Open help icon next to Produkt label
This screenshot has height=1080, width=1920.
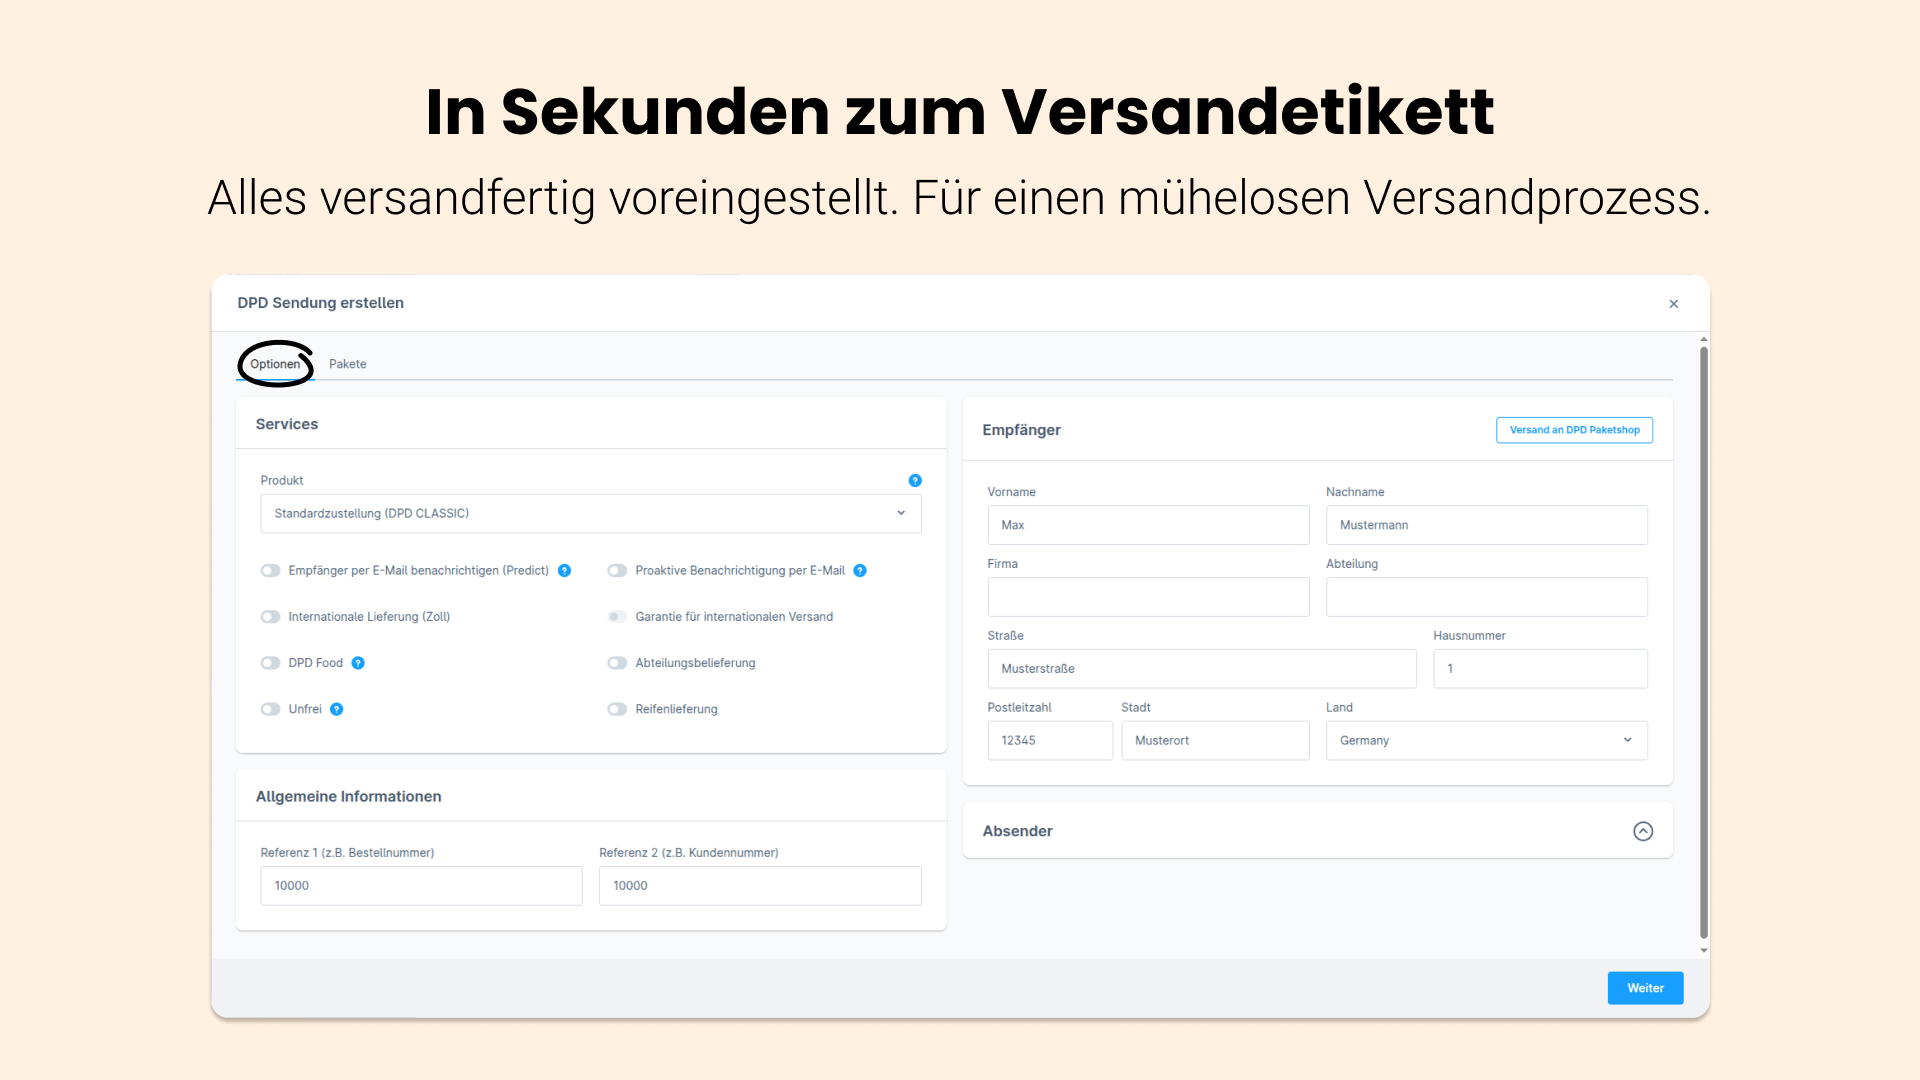tap(915, 481)
